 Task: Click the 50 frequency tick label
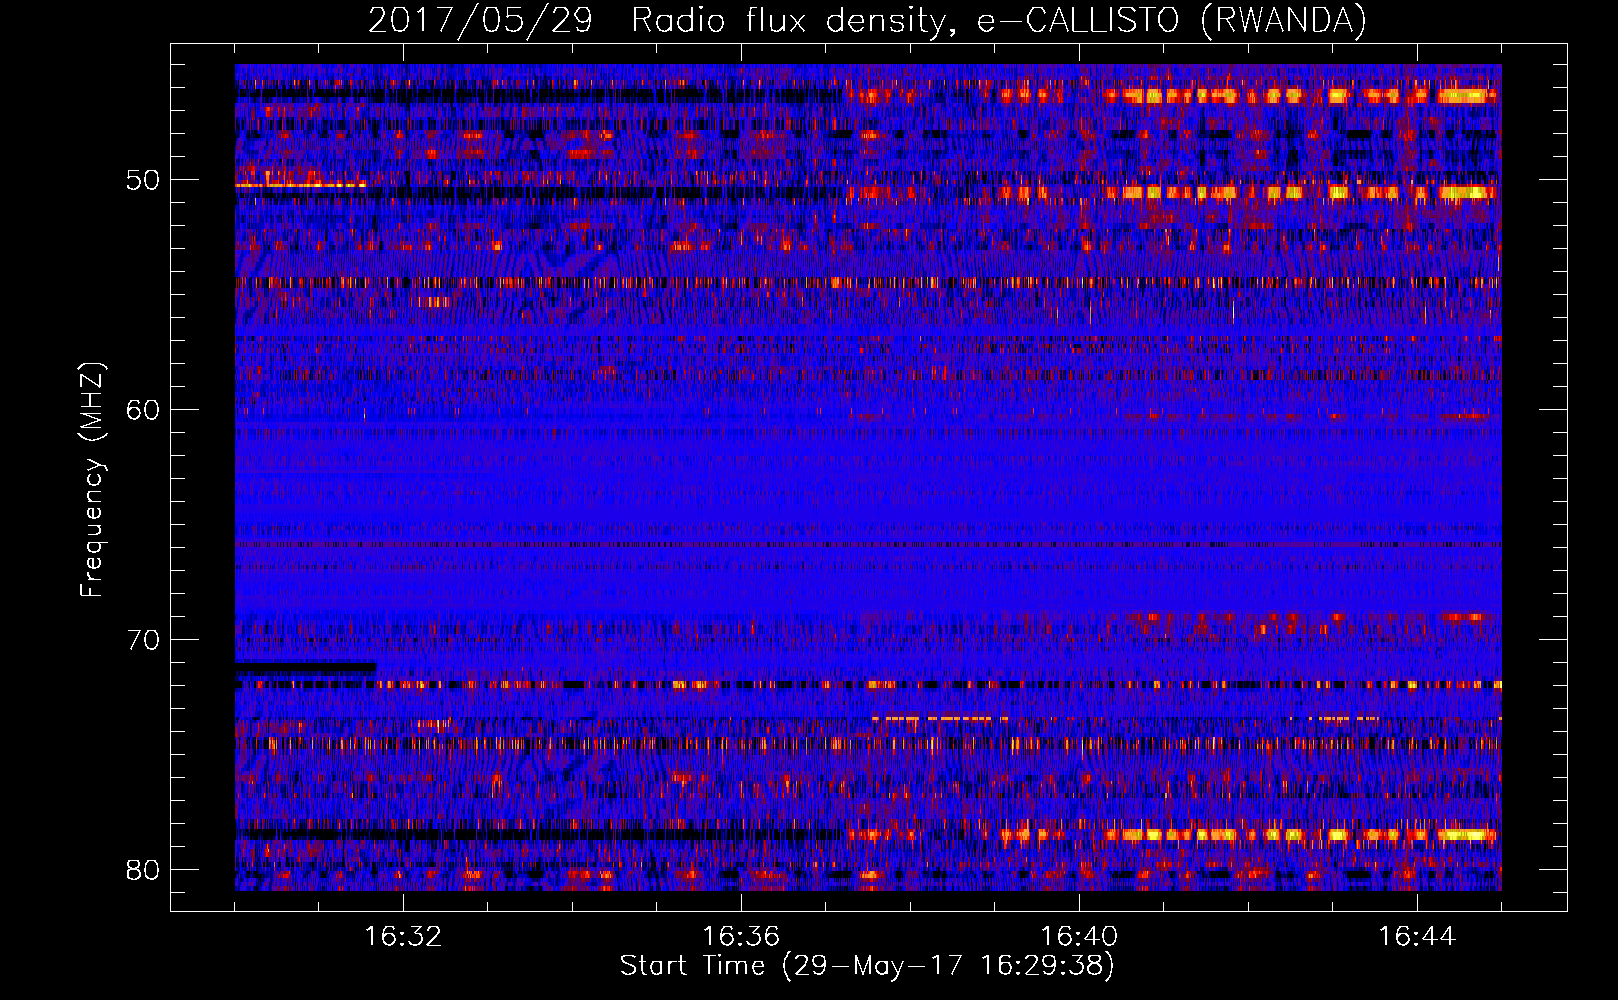143,181
